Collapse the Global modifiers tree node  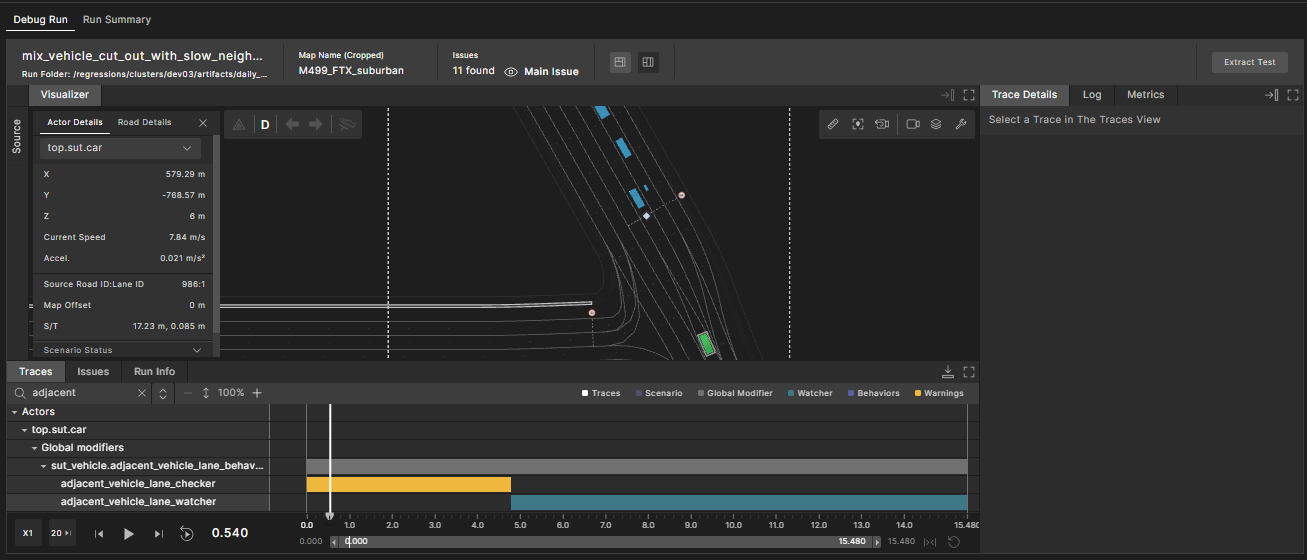35,448
